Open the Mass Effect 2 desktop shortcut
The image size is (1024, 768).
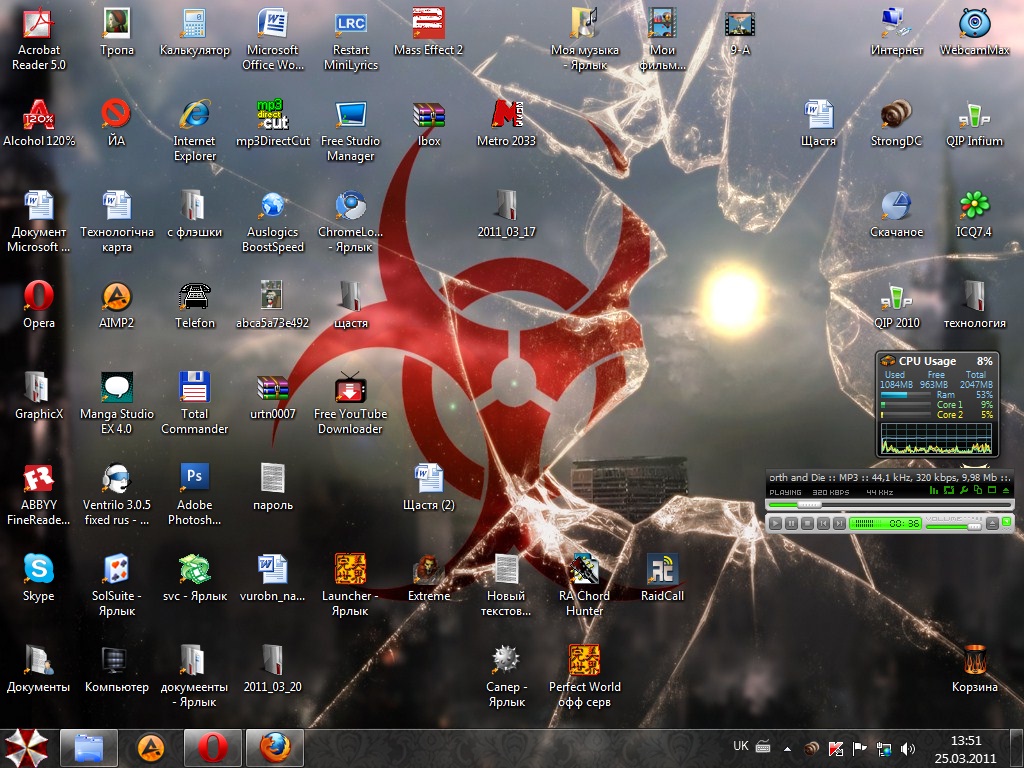click(428, 24)
